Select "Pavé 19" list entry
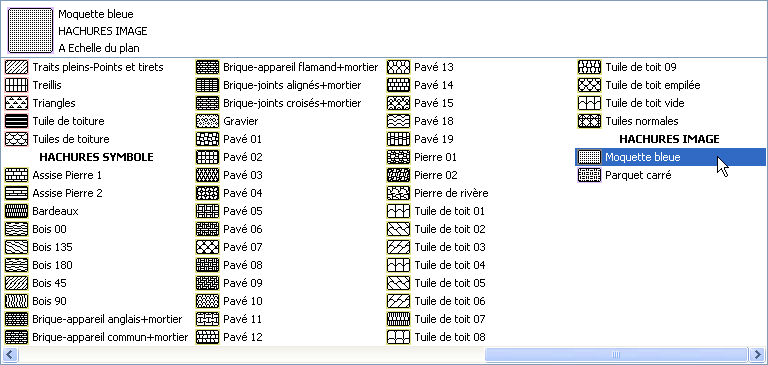Viewport: 768px width, 365px height. click(420, 139)
